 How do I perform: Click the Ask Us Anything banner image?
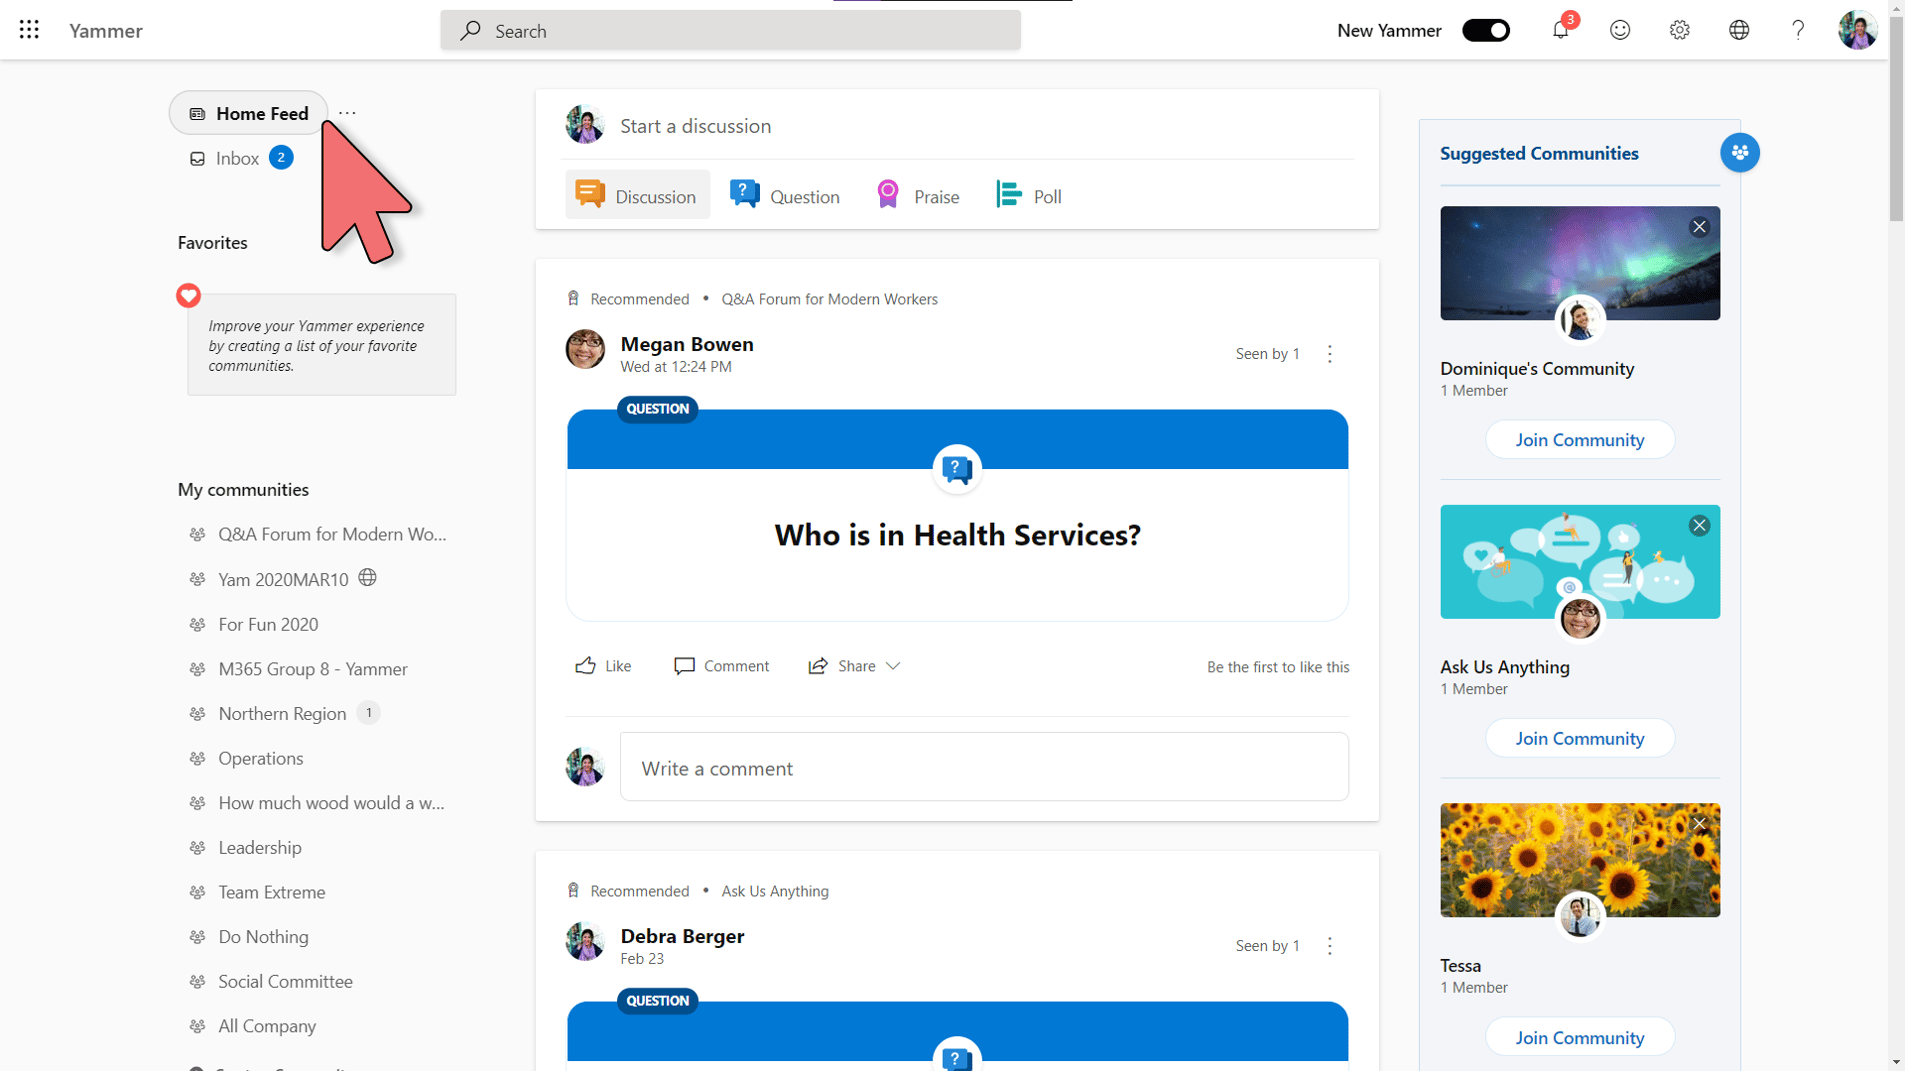(x=1579, y=562)
